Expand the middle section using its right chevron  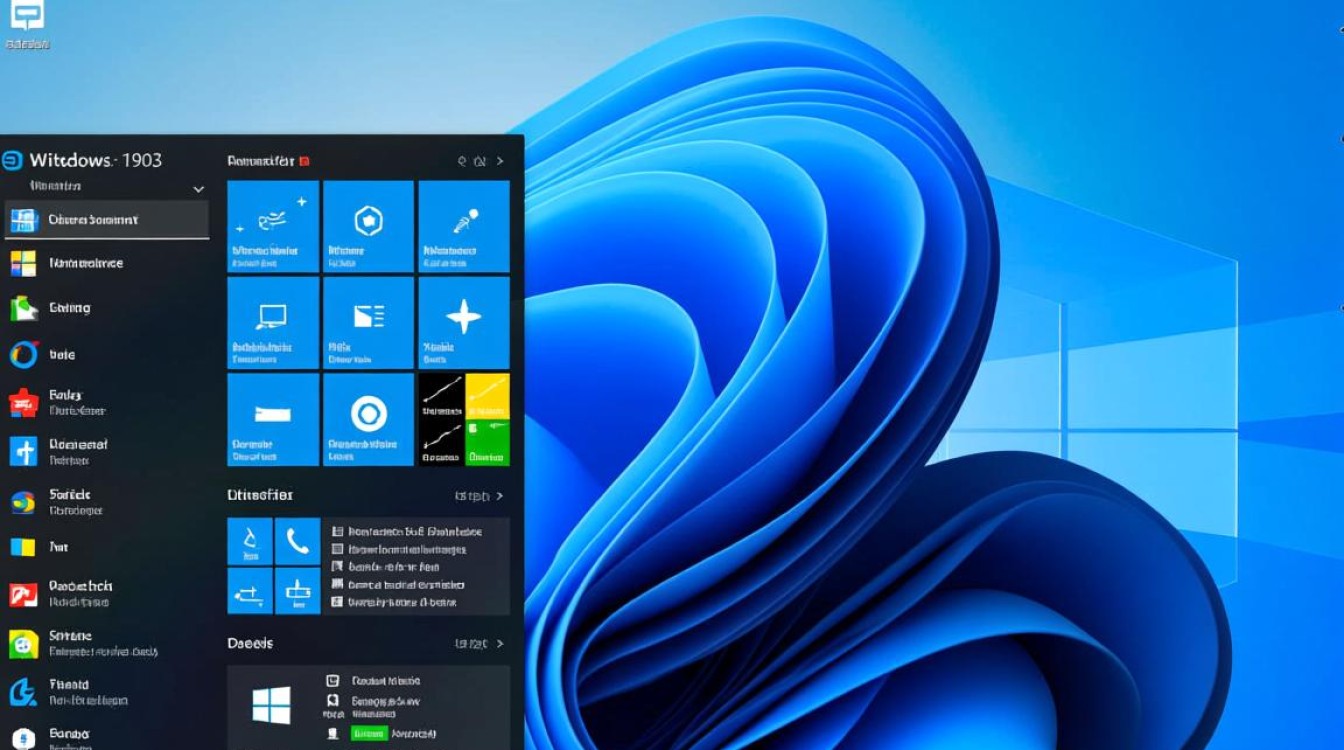pyautogui.click(x=500, y=496)
